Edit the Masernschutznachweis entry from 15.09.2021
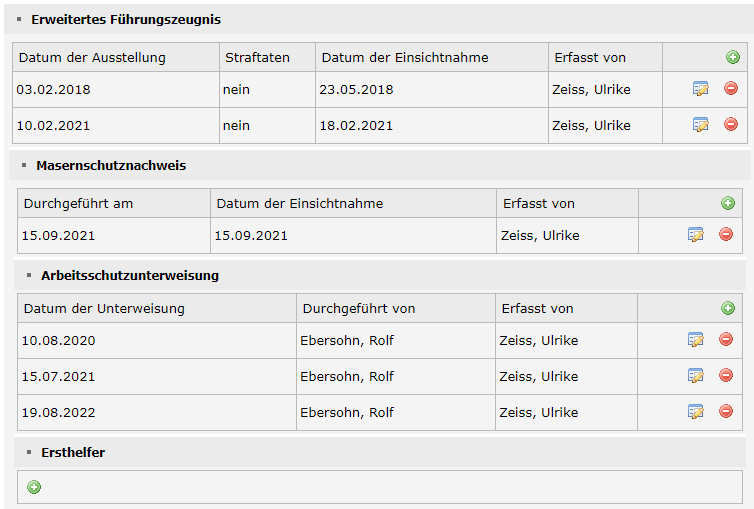The image size is (754, 509). 696,235
